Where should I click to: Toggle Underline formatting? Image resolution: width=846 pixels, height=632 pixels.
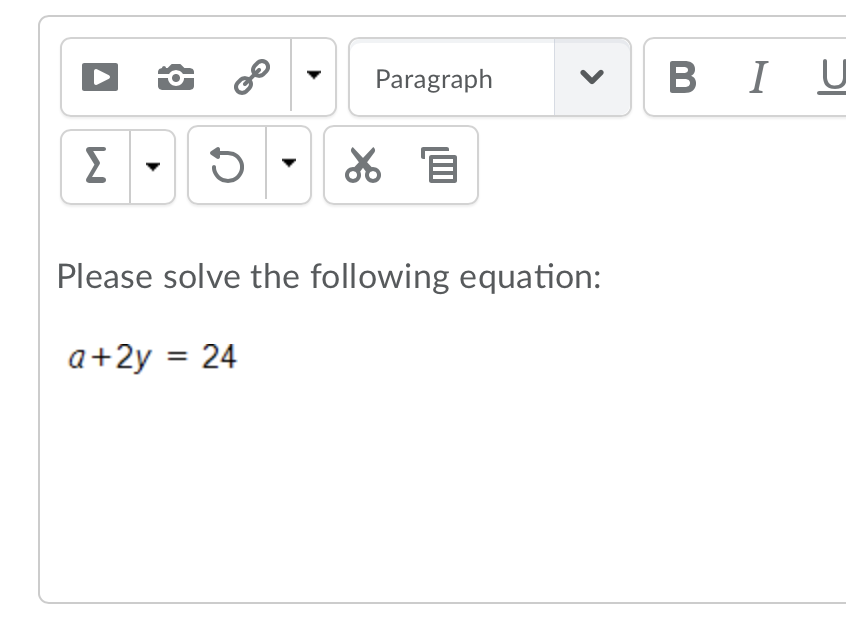(x=832, y=77)
